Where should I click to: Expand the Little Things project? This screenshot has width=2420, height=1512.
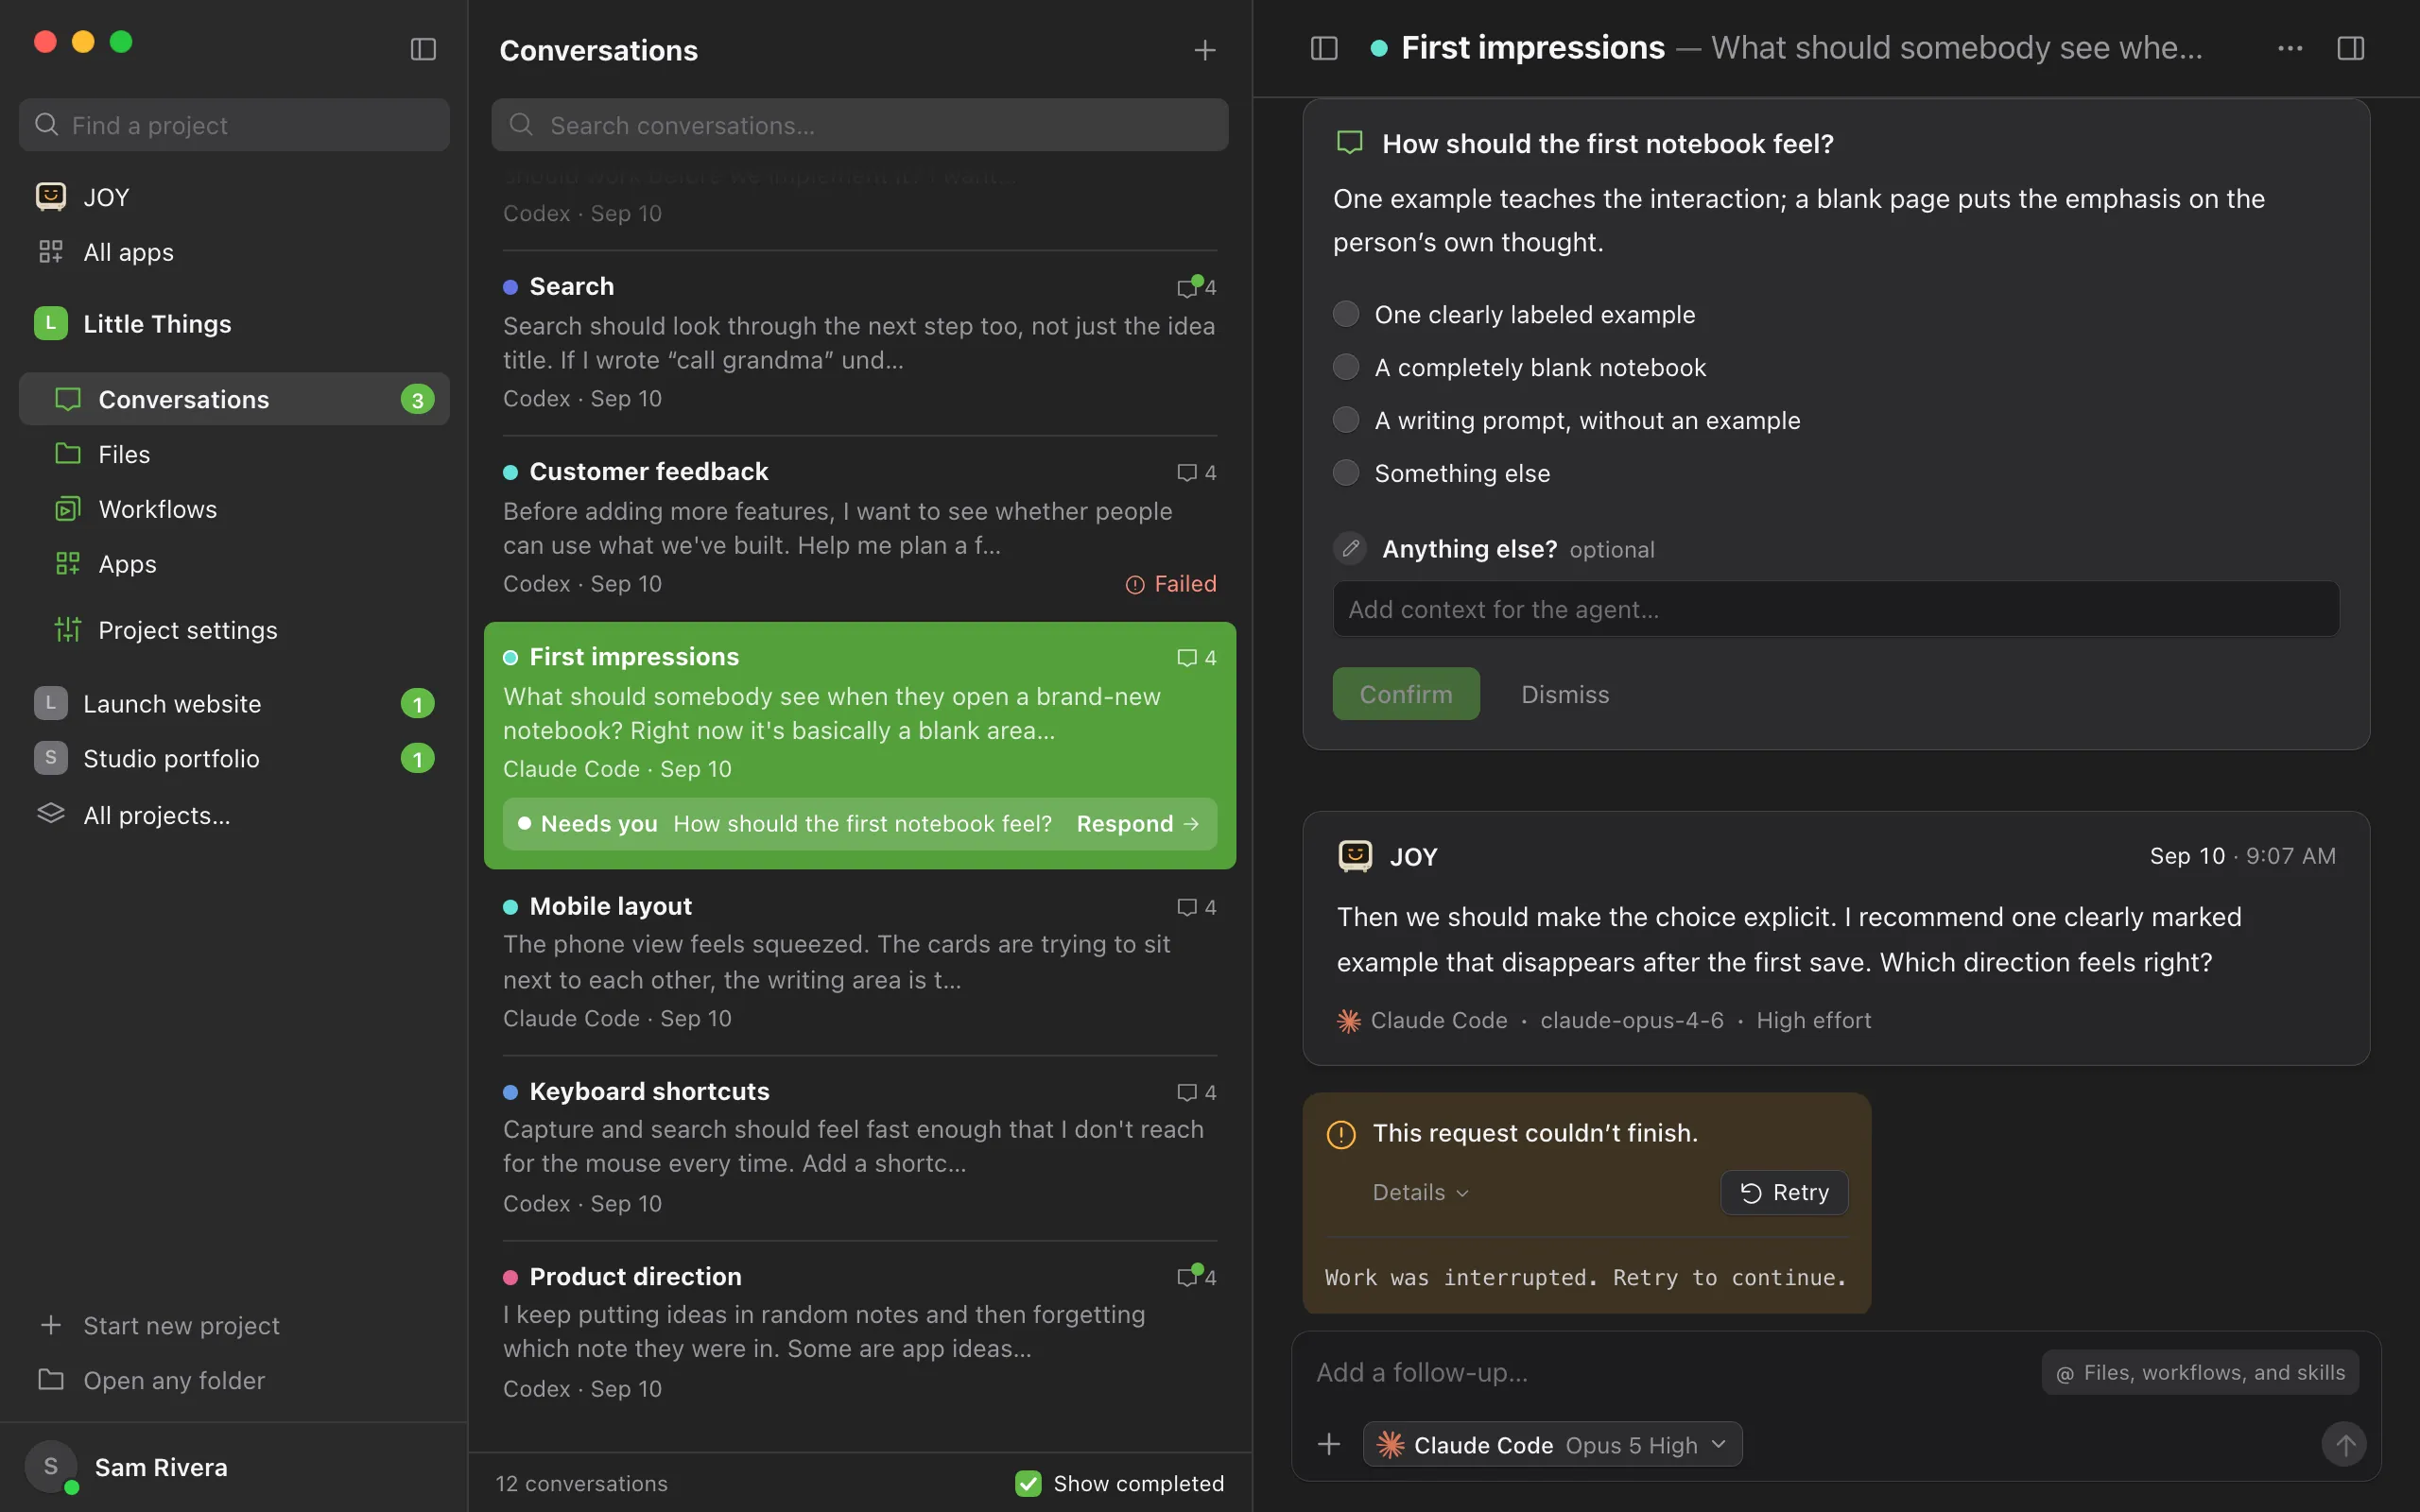pos(234,323)
